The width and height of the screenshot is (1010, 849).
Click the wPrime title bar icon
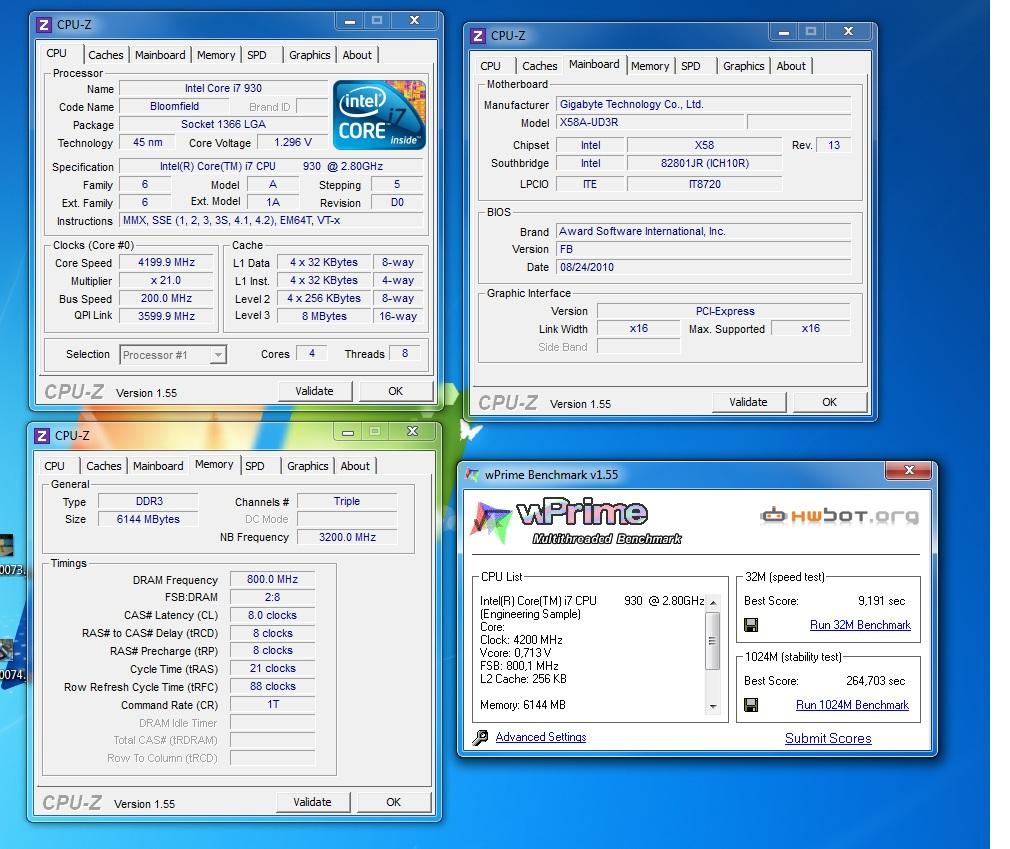472,475
